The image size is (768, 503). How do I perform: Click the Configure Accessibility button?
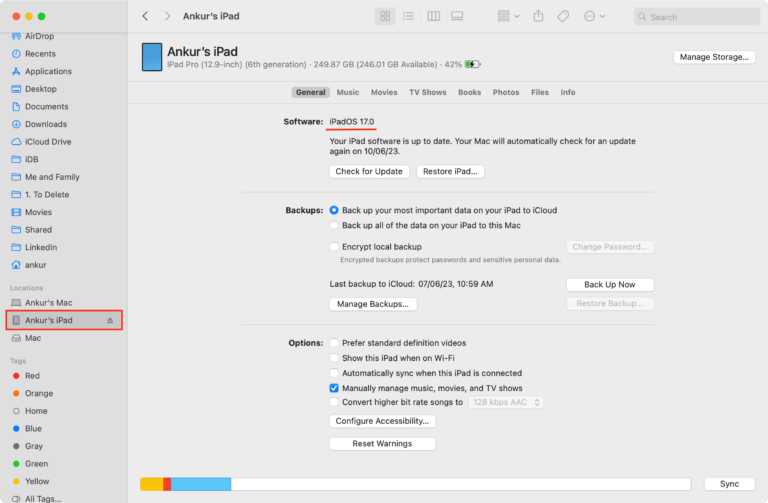[x=382, y=421]
